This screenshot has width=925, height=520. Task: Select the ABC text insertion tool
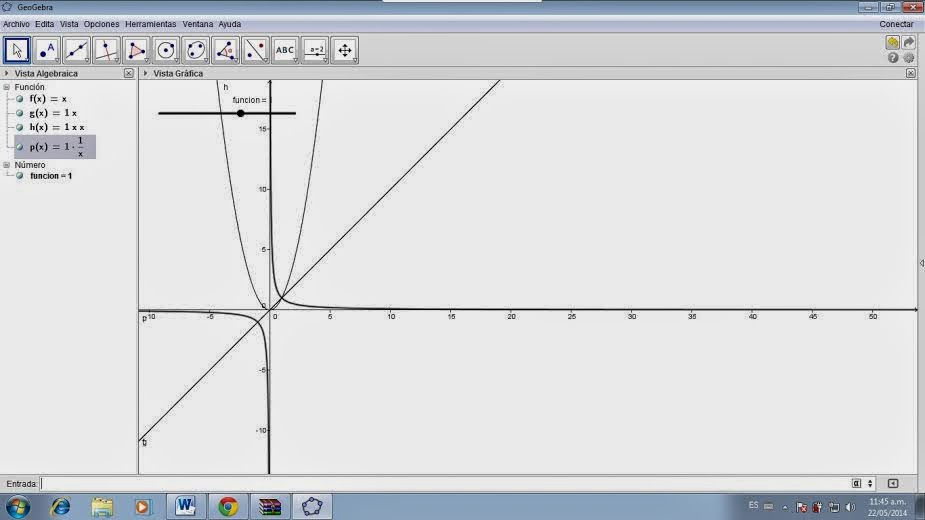[286, 50]
